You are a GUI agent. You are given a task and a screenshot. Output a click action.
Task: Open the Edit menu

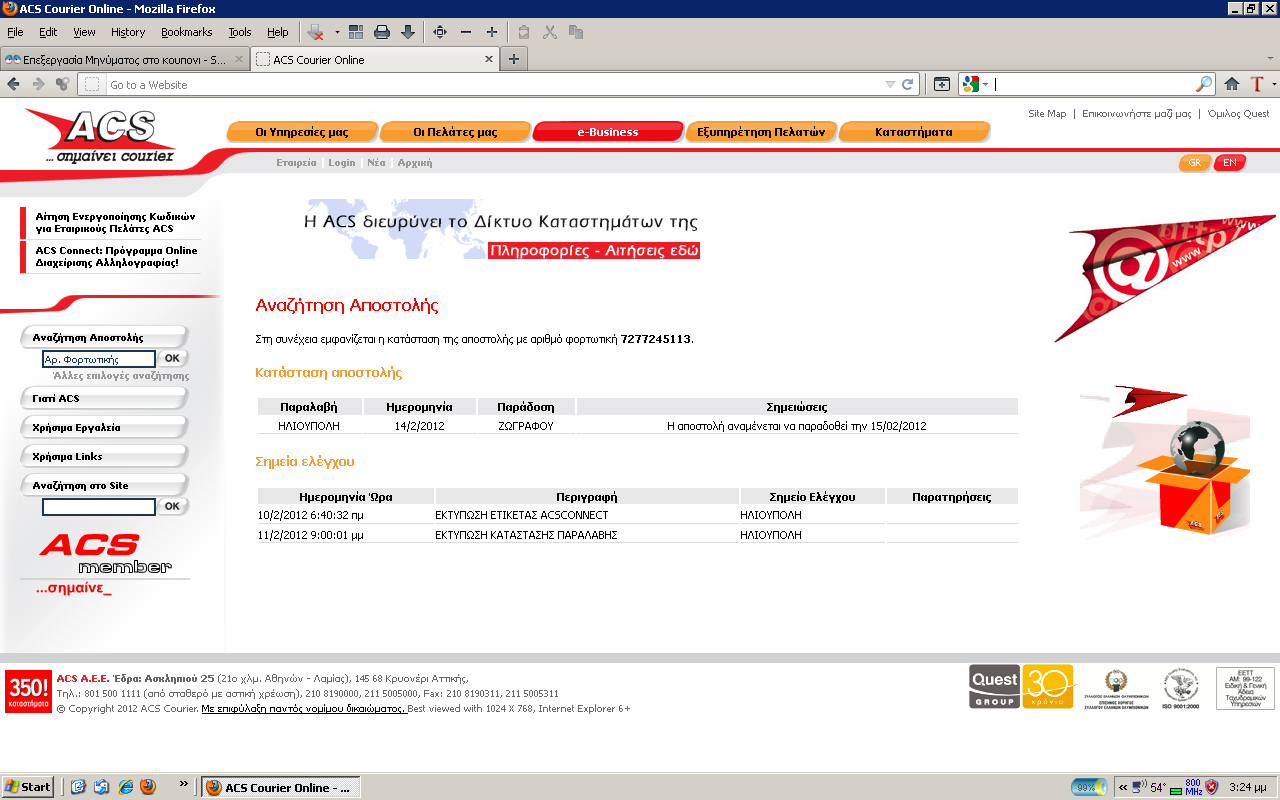(x=48, y=32)
